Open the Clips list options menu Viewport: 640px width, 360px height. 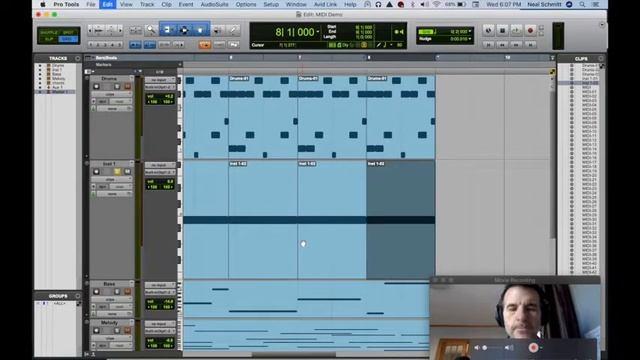click(601, 58)
